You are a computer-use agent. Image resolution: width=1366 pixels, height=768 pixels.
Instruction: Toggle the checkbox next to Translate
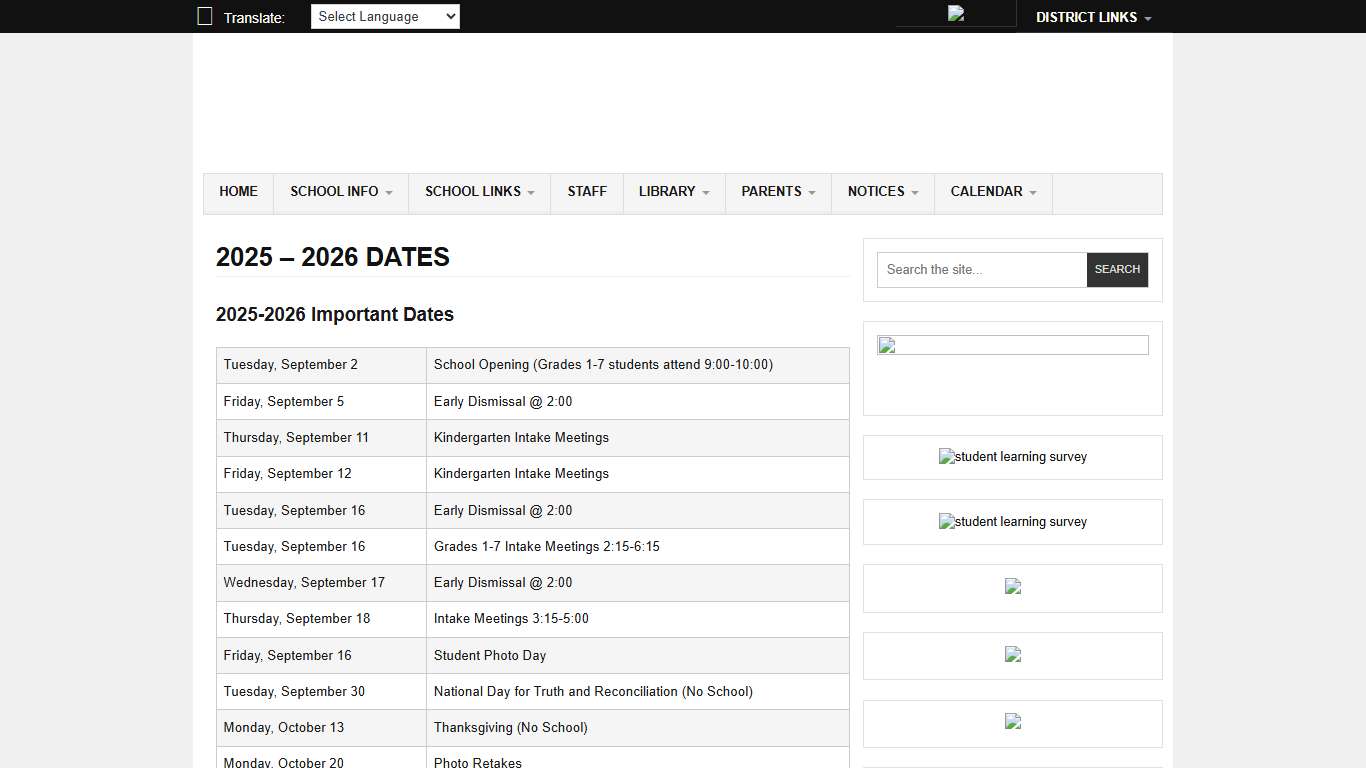tap(204, 15)
